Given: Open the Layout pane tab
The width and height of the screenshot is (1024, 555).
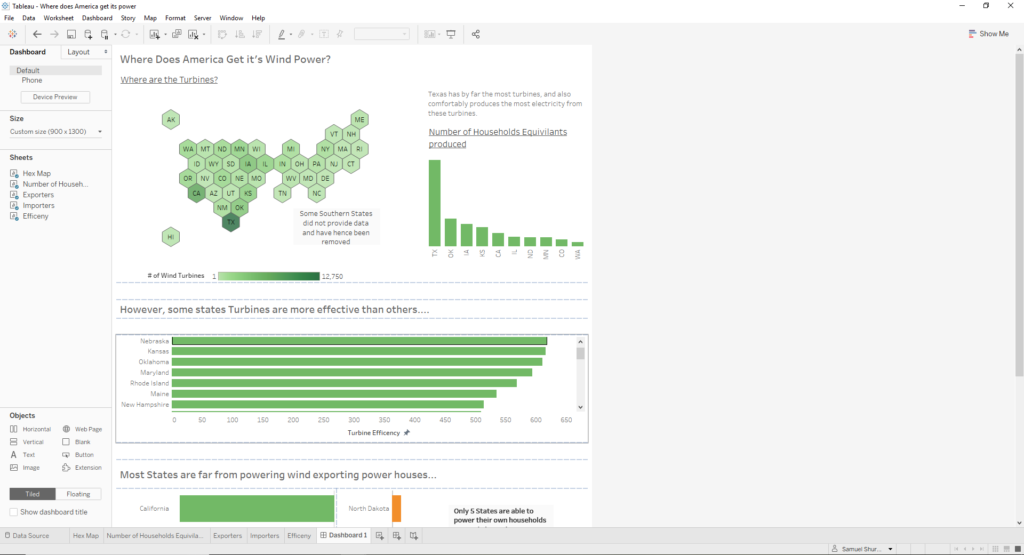Looking at the screenshot, I should [x=78, y=52].
